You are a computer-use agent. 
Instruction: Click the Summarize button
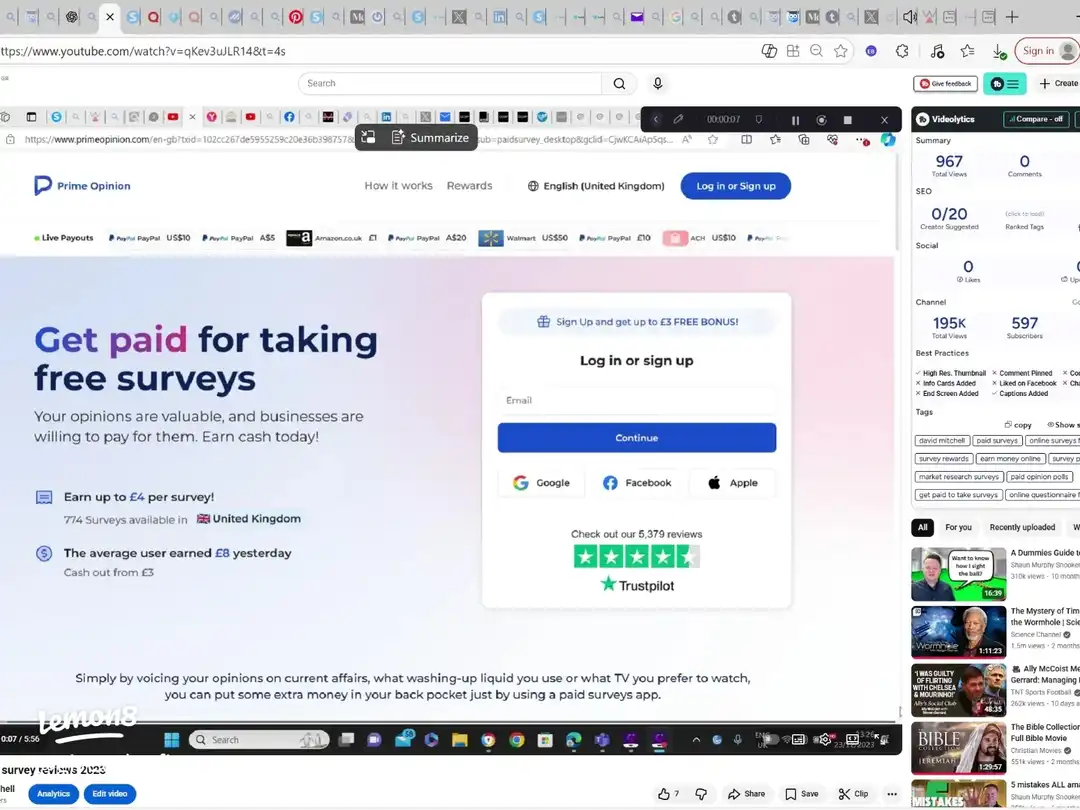pyautogui.click(x=430, y=138)
